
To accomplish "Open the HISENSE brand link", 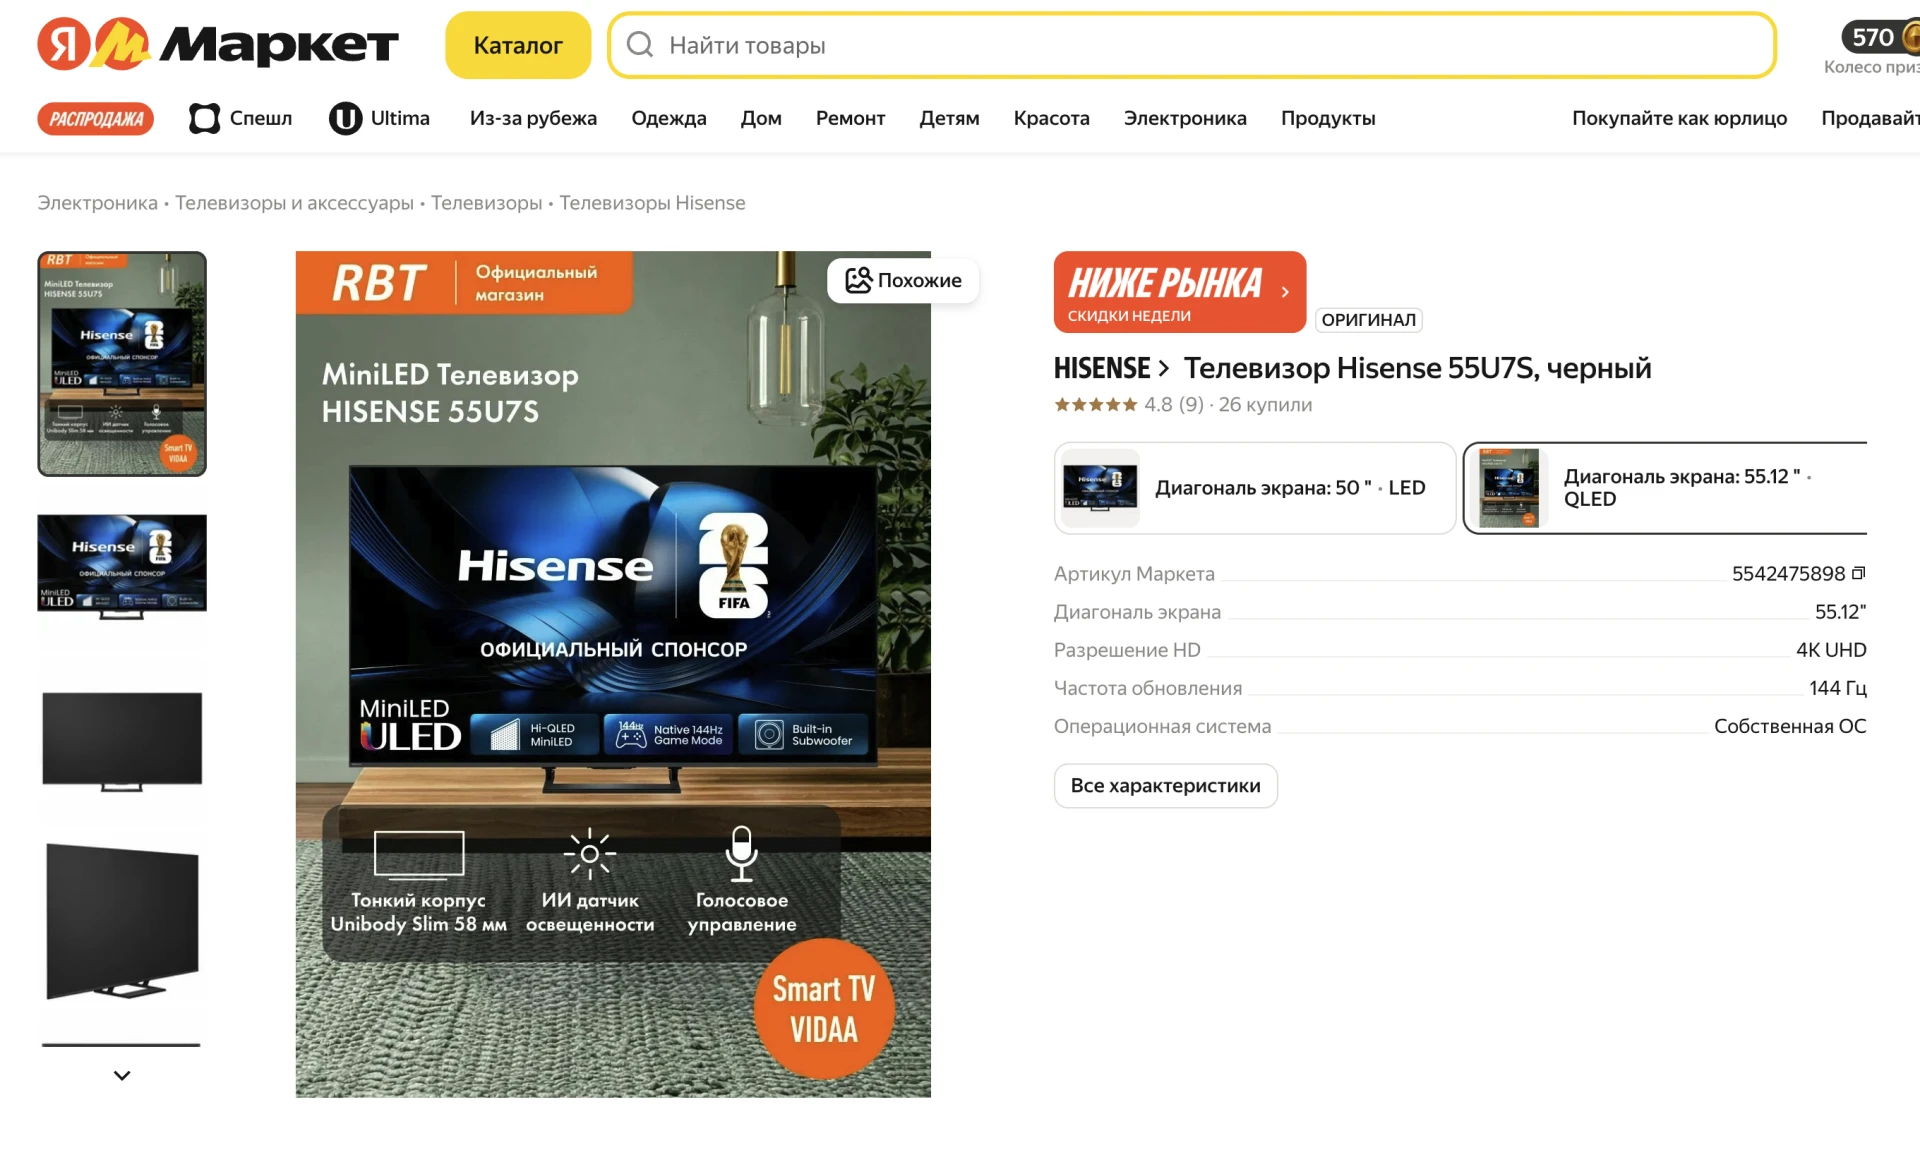I will pyautogui.click(x=1111, y=368).
